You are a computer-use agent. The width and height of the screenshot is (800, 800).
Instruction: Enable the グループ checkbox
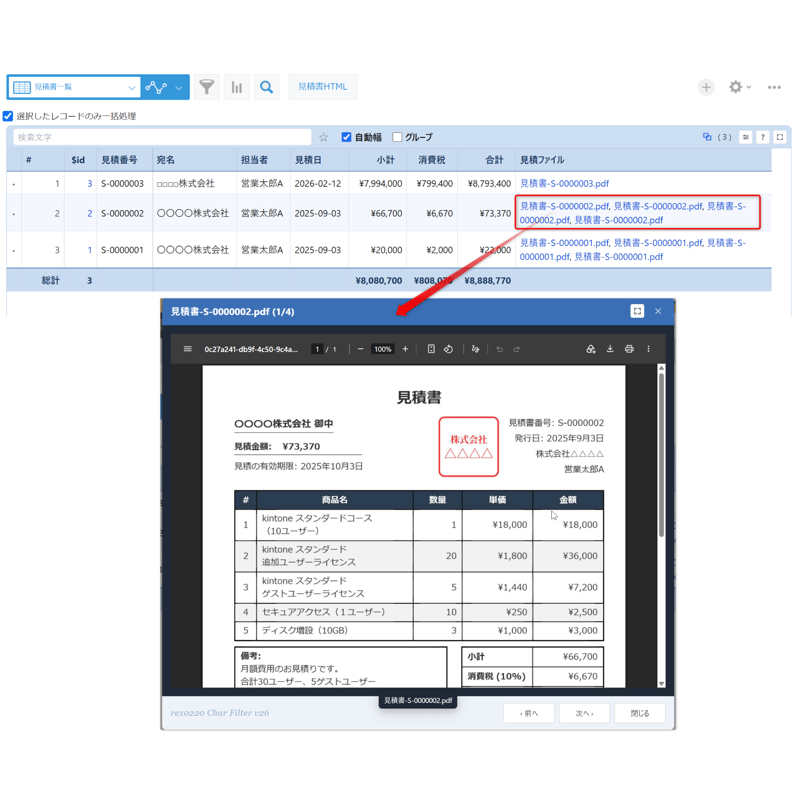point(397,137)
